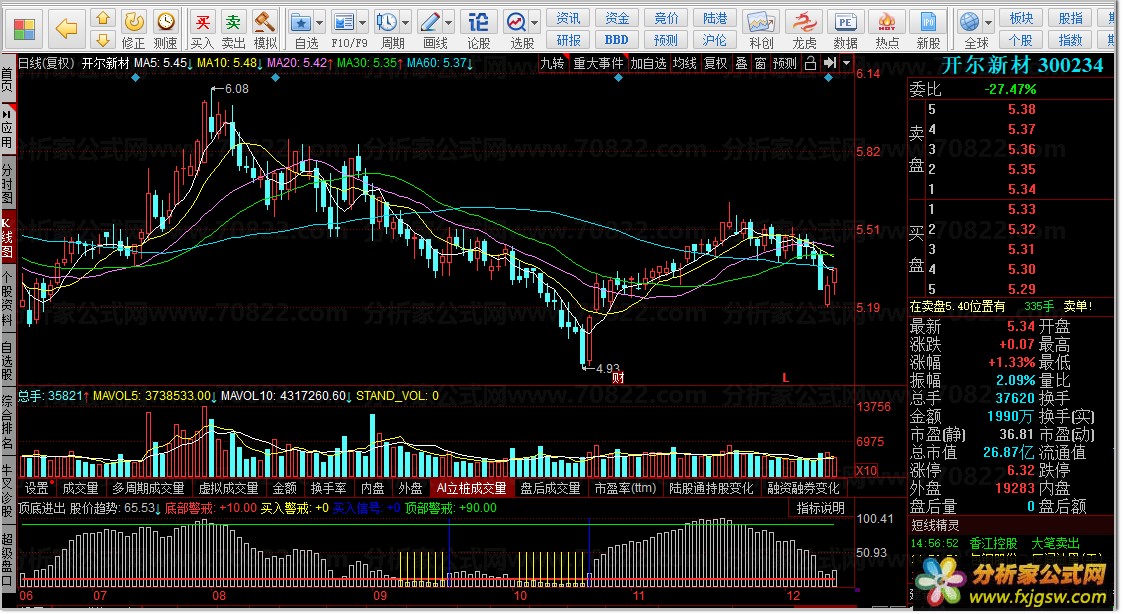
Task: Select the AI立桩成交量 tab
Action: pyautogui.click(x=472, y=489)
